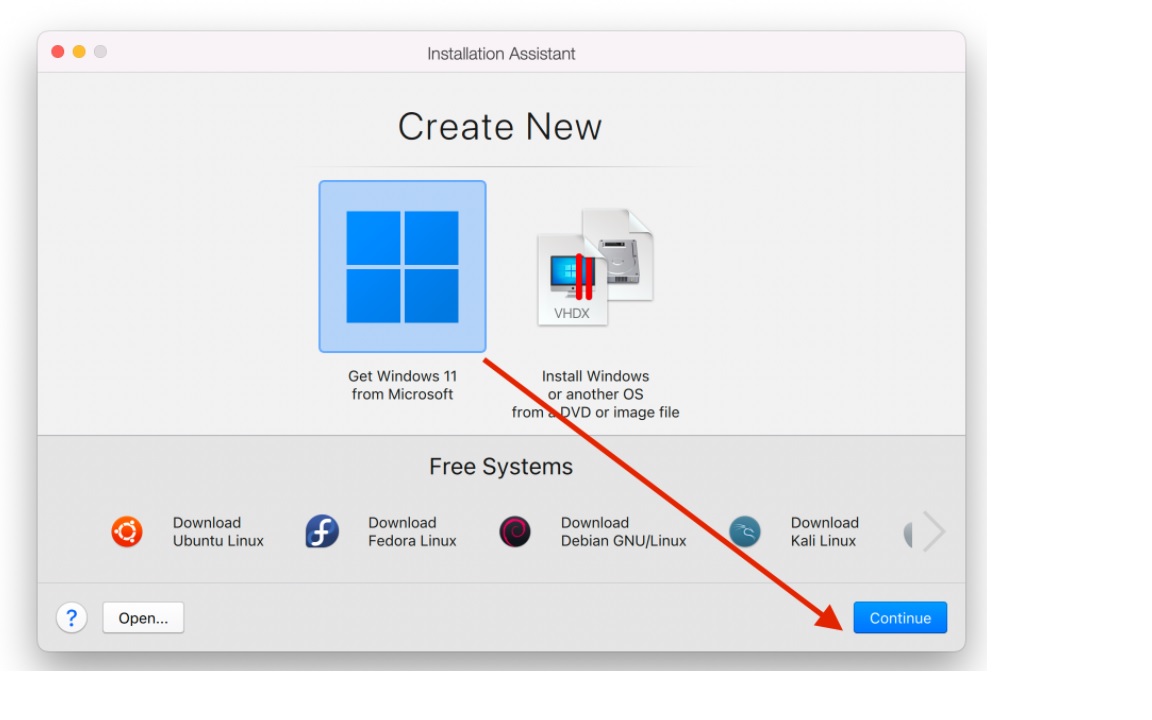
Task: Select the 'Download Debian GNU/Linux' label
Action: (x=623, y=532)
